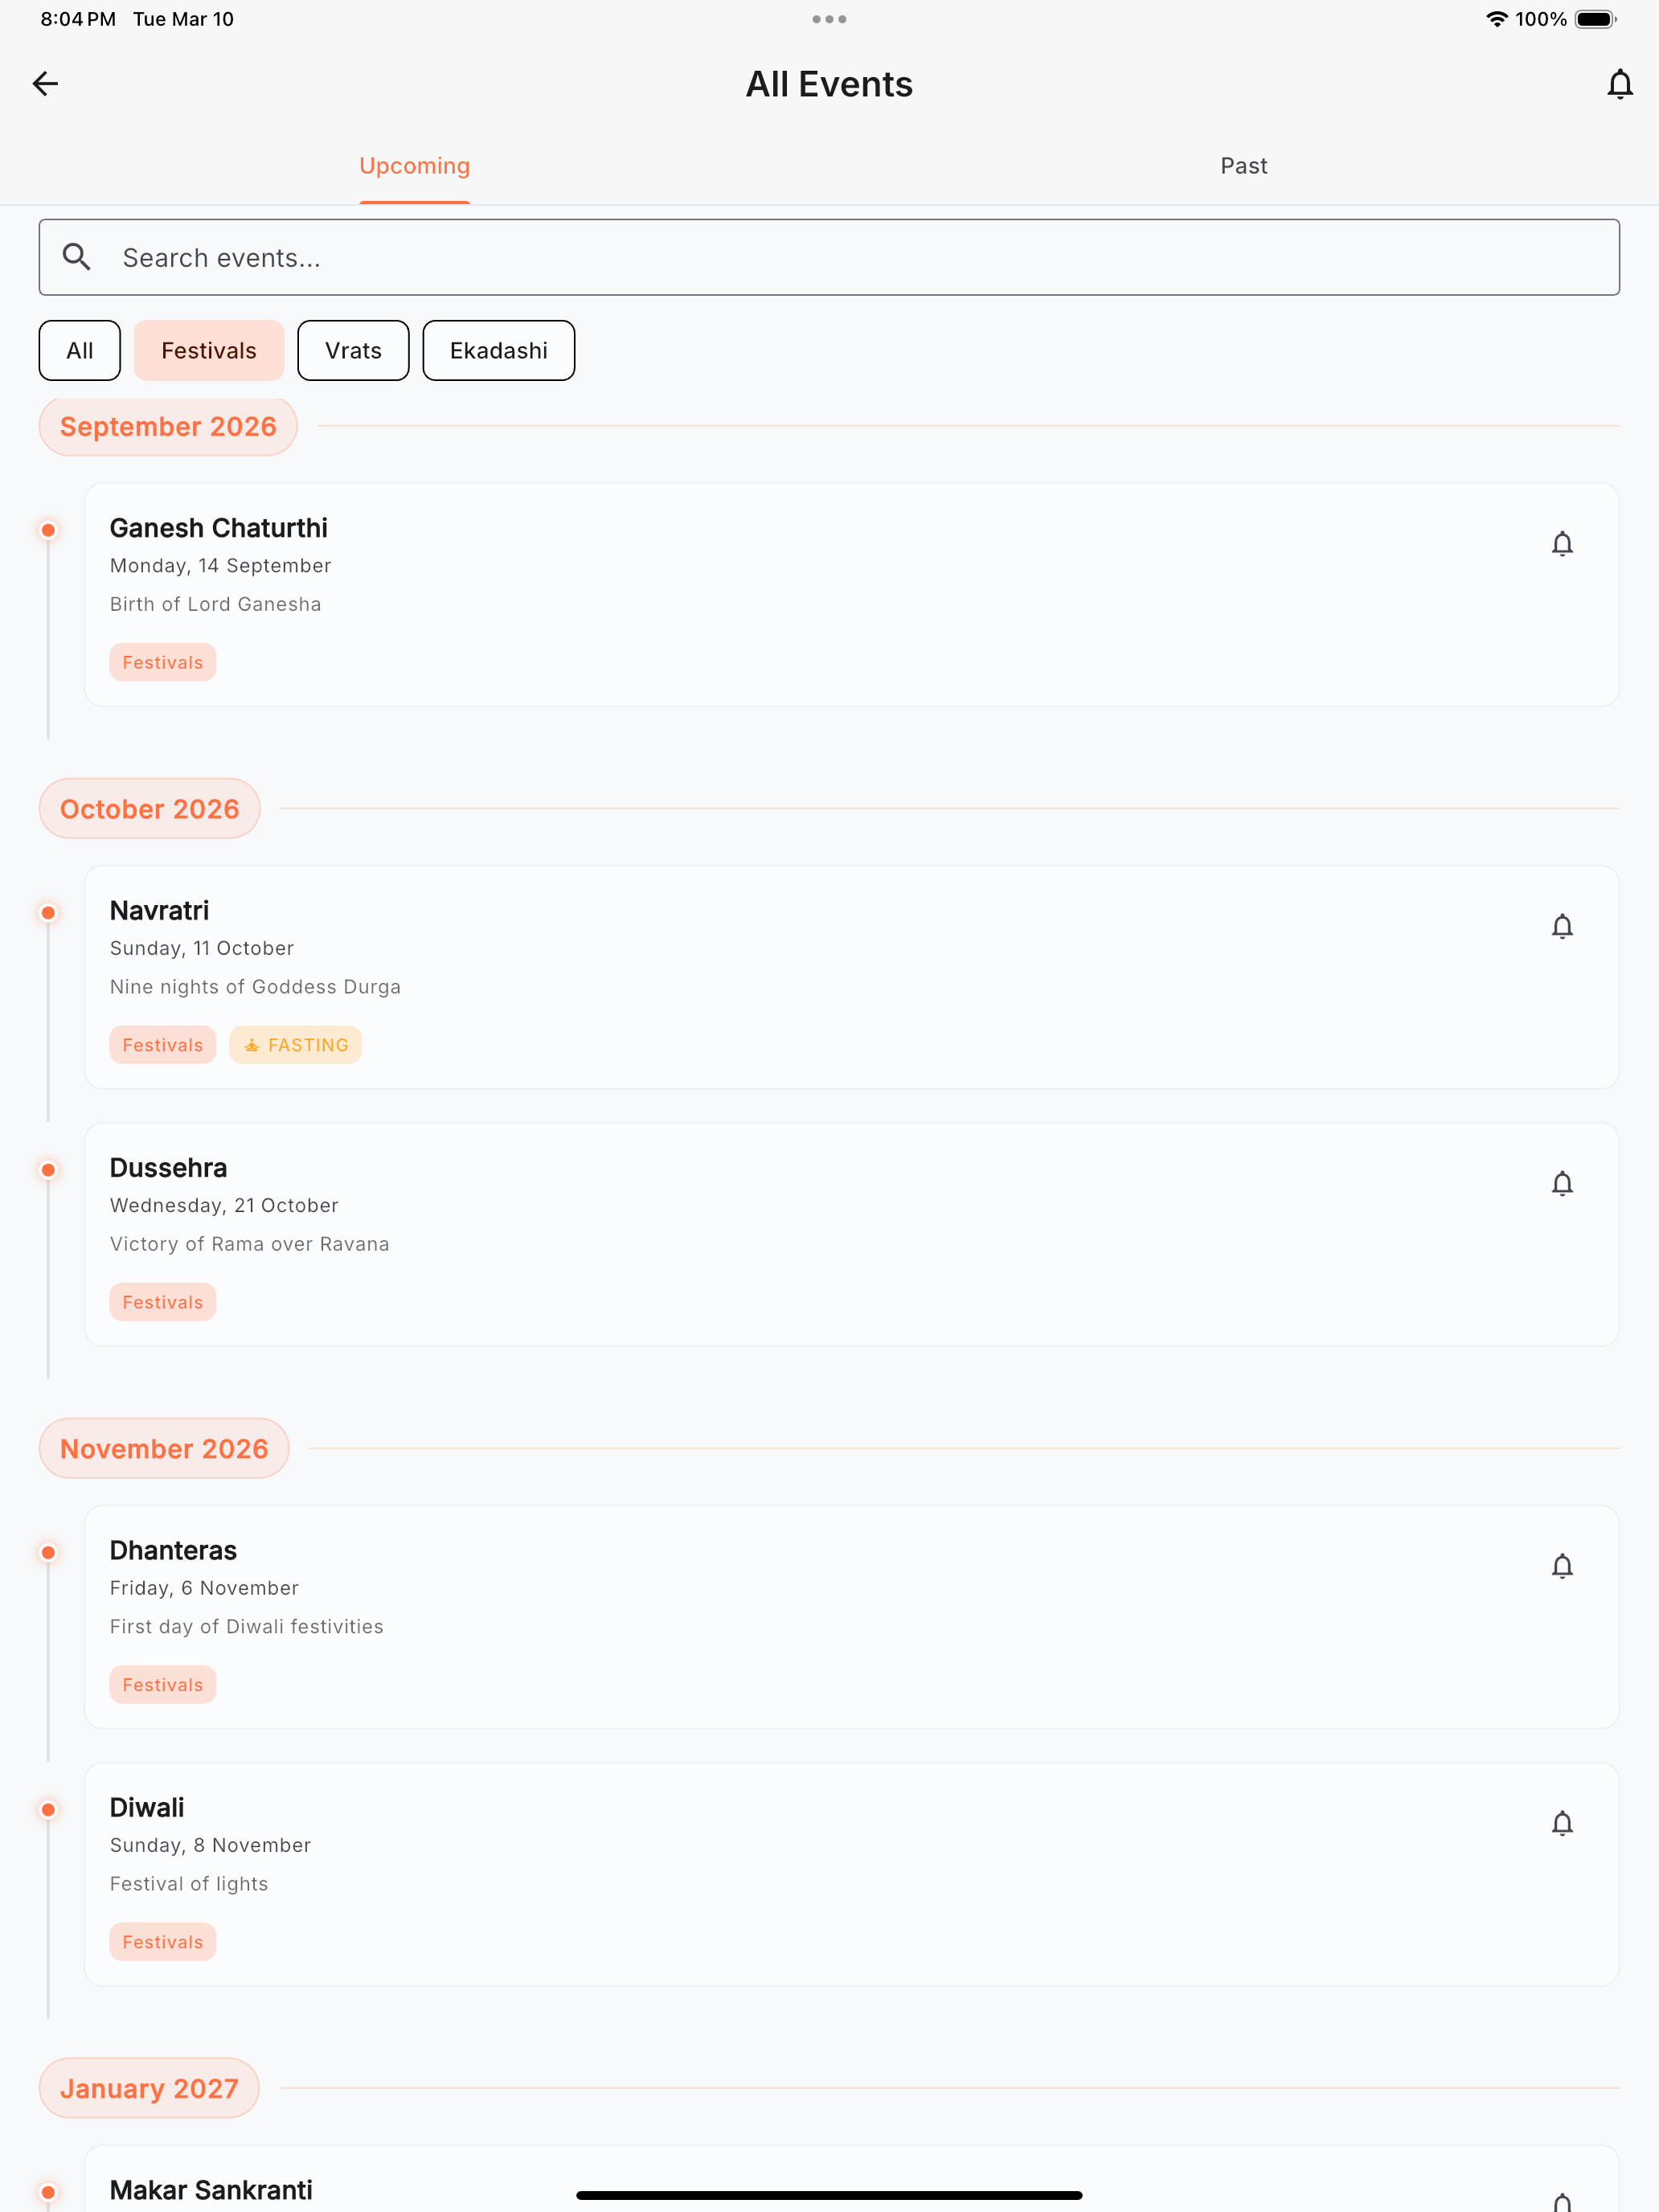Tap the battery status icon
The width and height of the screenshot is (1659, 2212).
[x=1595, y=19]
